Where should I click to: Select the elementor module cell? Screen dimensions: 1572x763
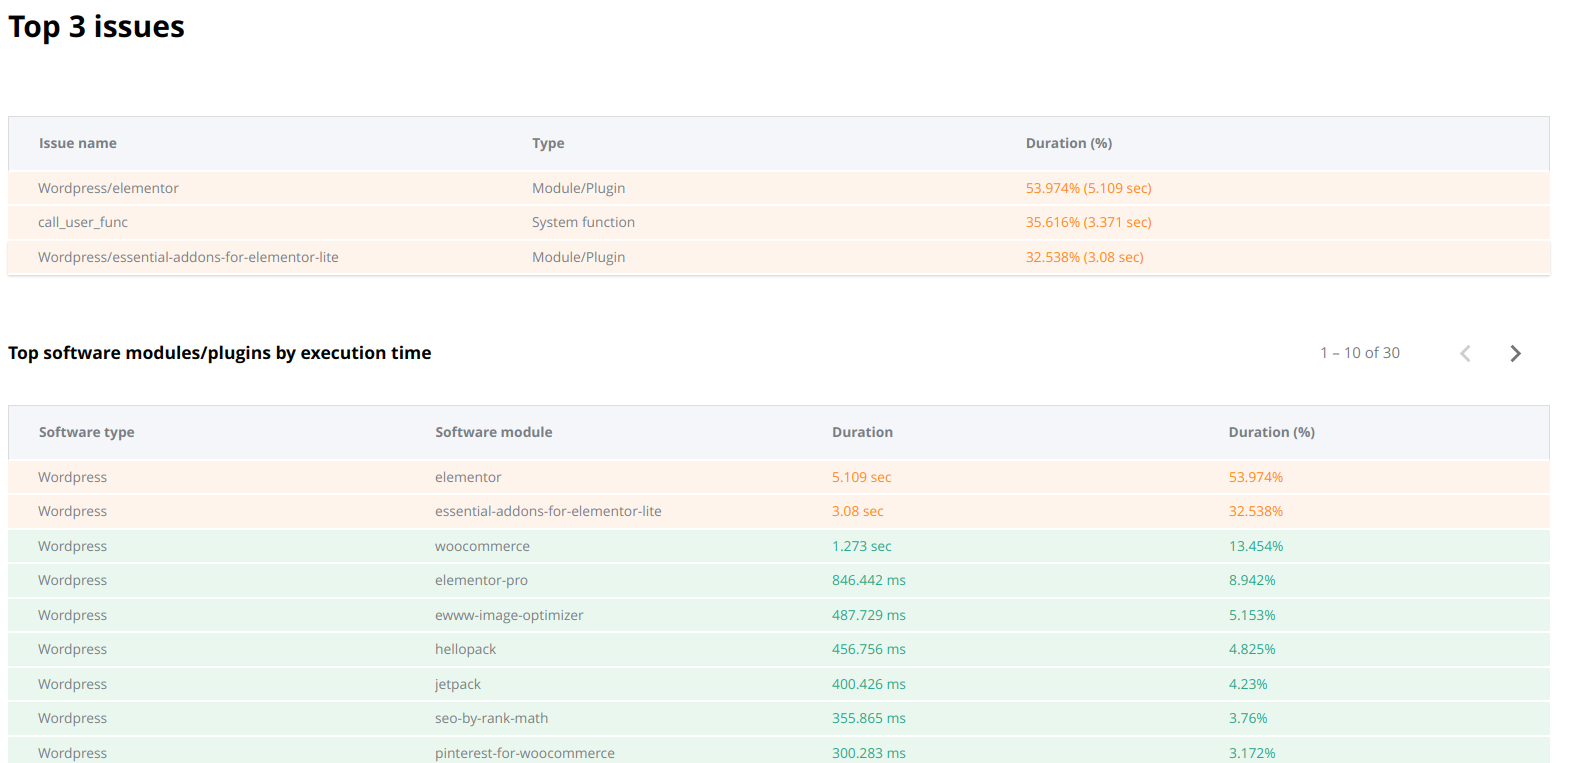coord(468,477)
